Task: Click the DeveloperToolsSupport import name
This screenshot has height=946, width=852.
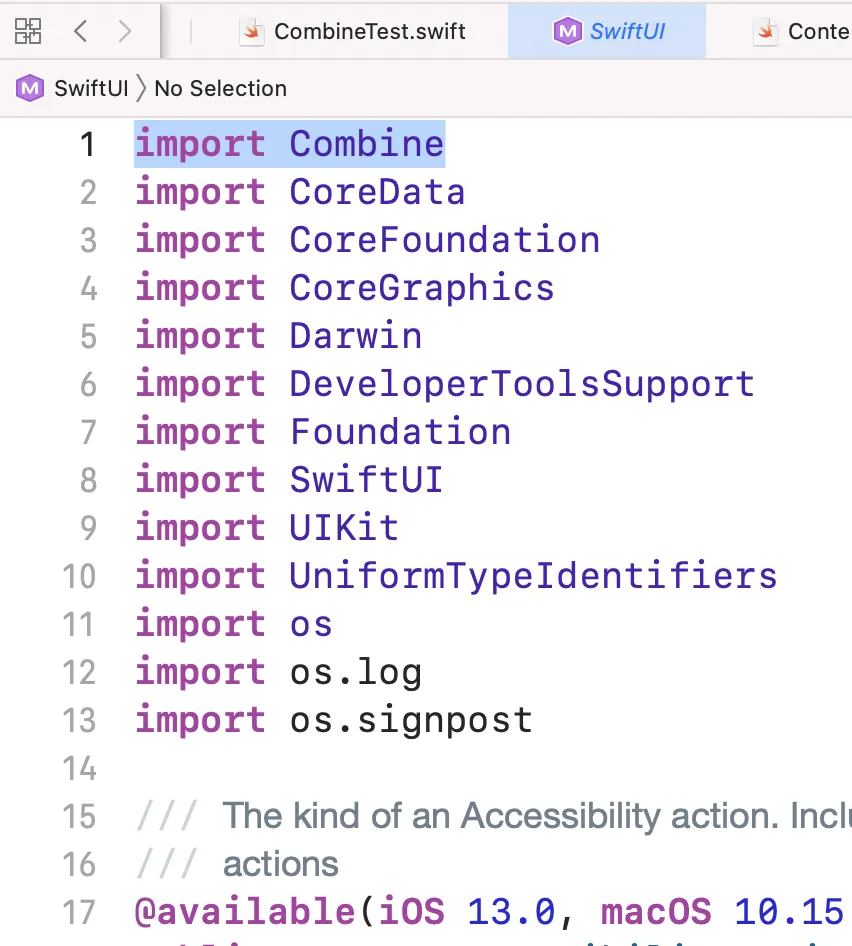Action: point(521,384)
